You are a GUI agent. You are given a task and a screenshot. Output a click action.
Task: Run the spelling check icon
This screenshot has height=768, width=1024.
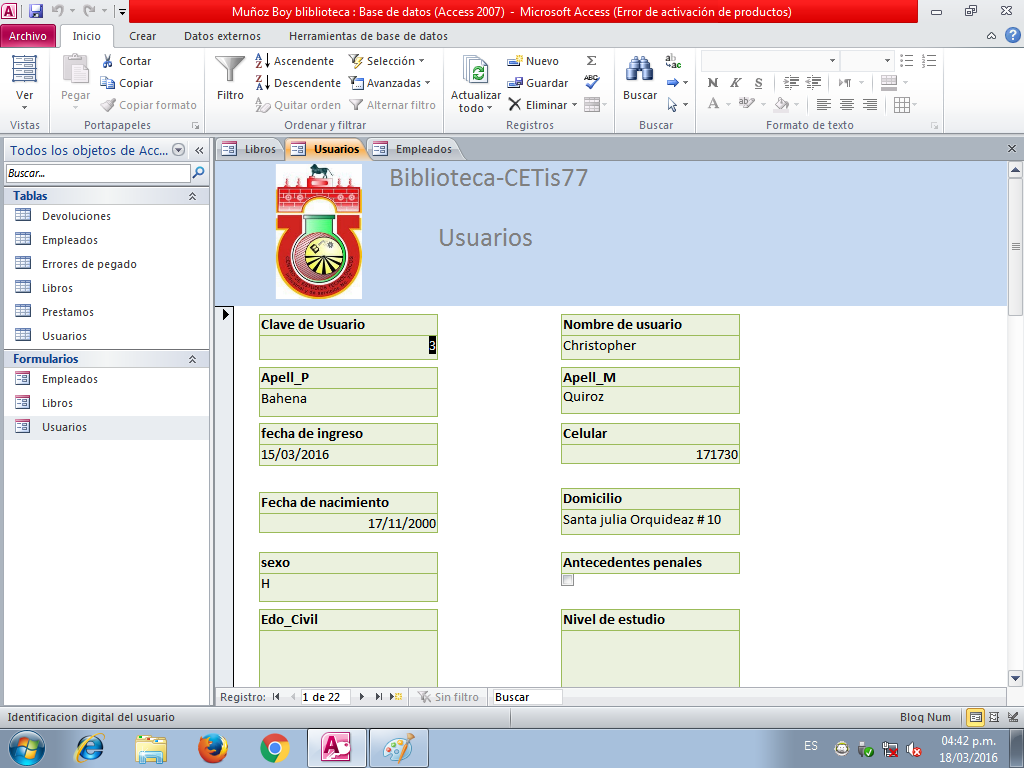[592, 82]
